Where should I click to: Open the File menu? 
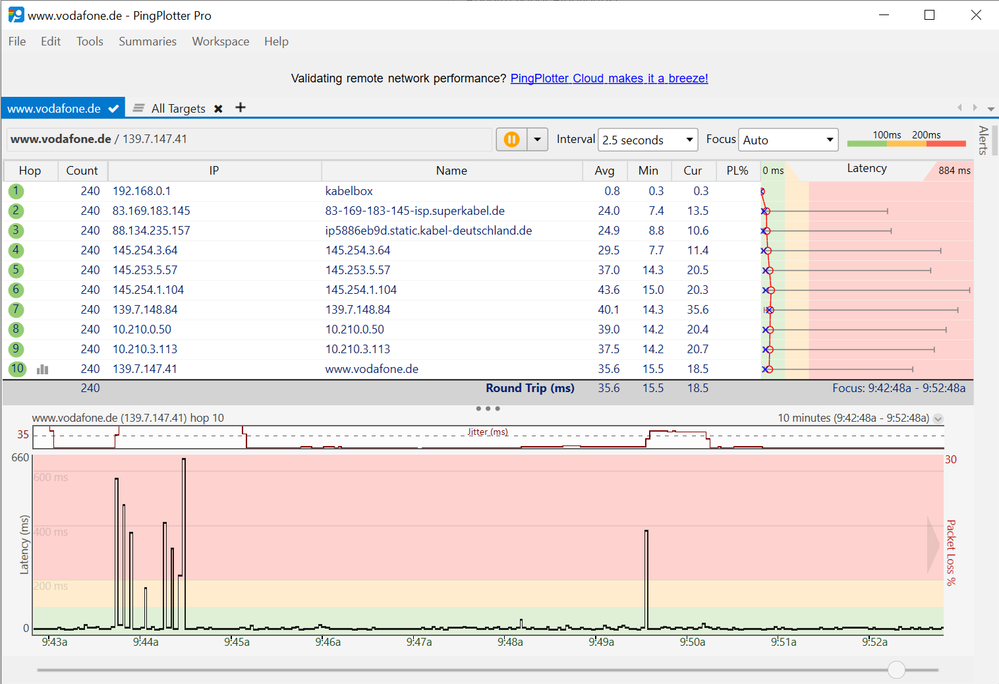point(17,41)
